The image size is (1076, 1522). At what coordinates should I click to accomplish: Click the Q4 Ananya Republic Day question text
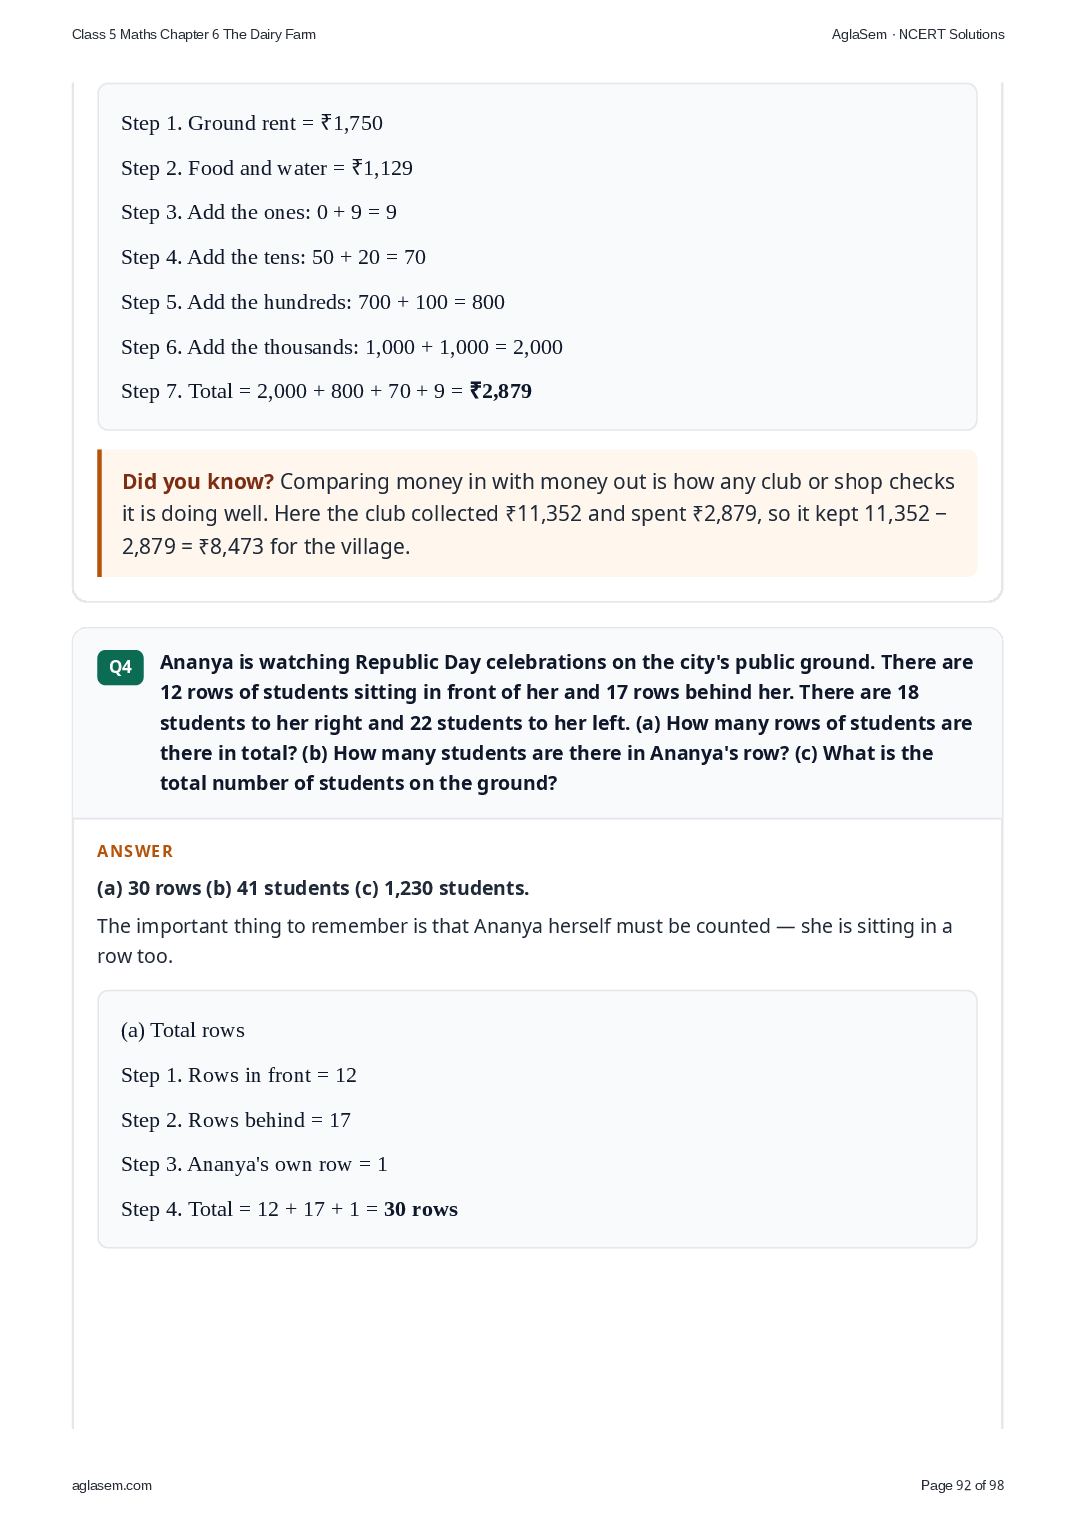tap(566, 722)
